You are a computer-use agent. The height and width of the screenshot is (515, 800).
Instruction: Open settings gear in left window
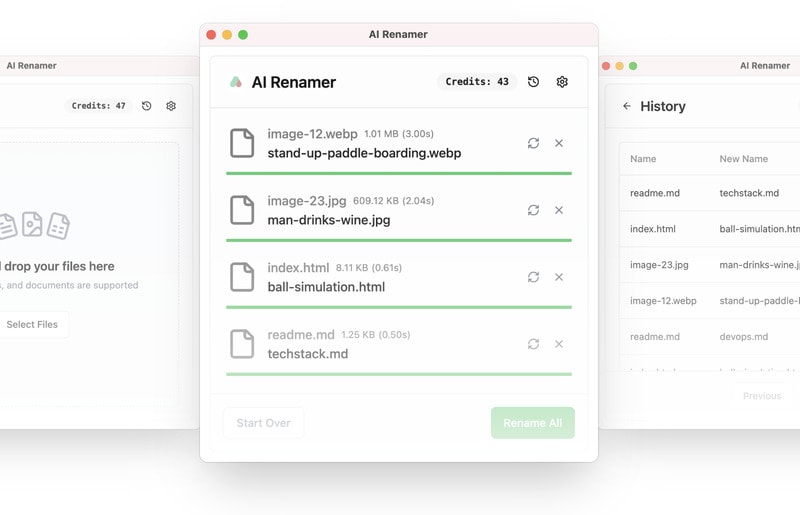171,106
